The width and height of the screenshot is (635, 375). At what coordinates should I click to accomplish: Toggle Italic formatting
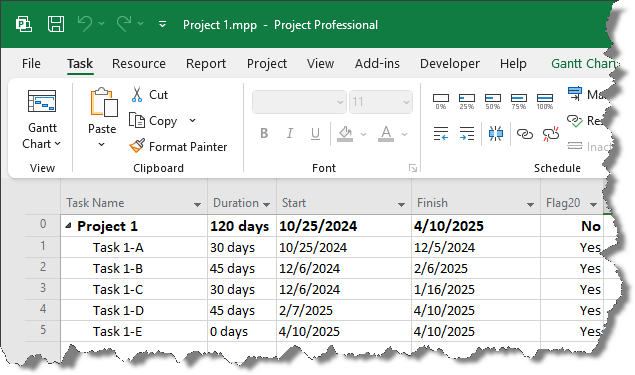coord(290,133)
